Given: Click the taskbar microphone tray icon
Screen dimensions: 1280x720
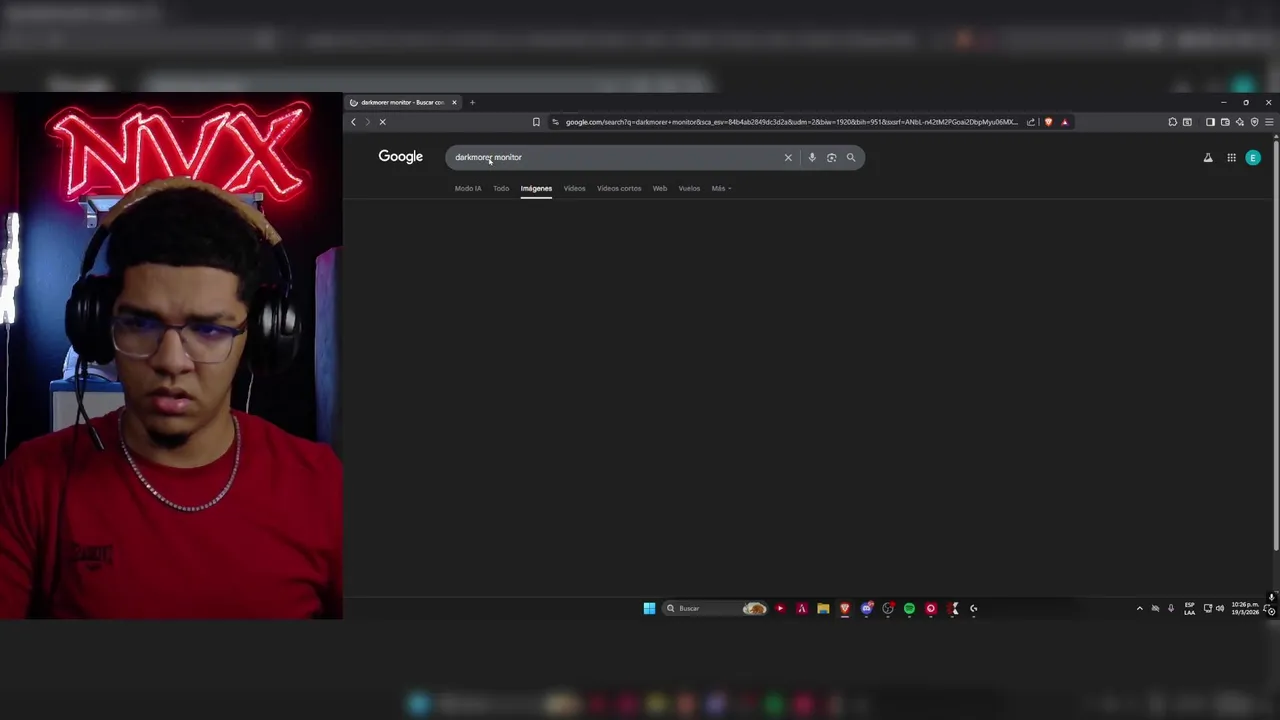Looking at the screenshot, I should tap(1171, 608).
